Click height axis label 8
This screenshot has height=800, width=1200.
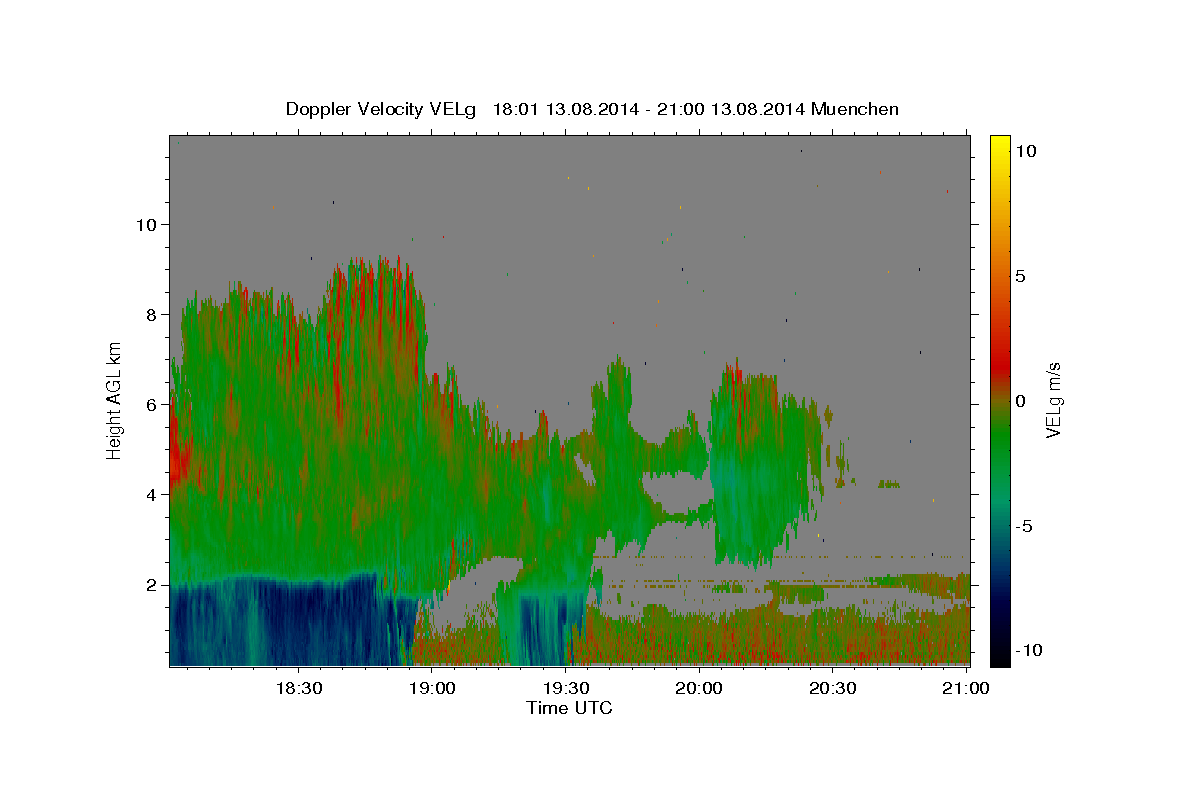tap(154, 315)
